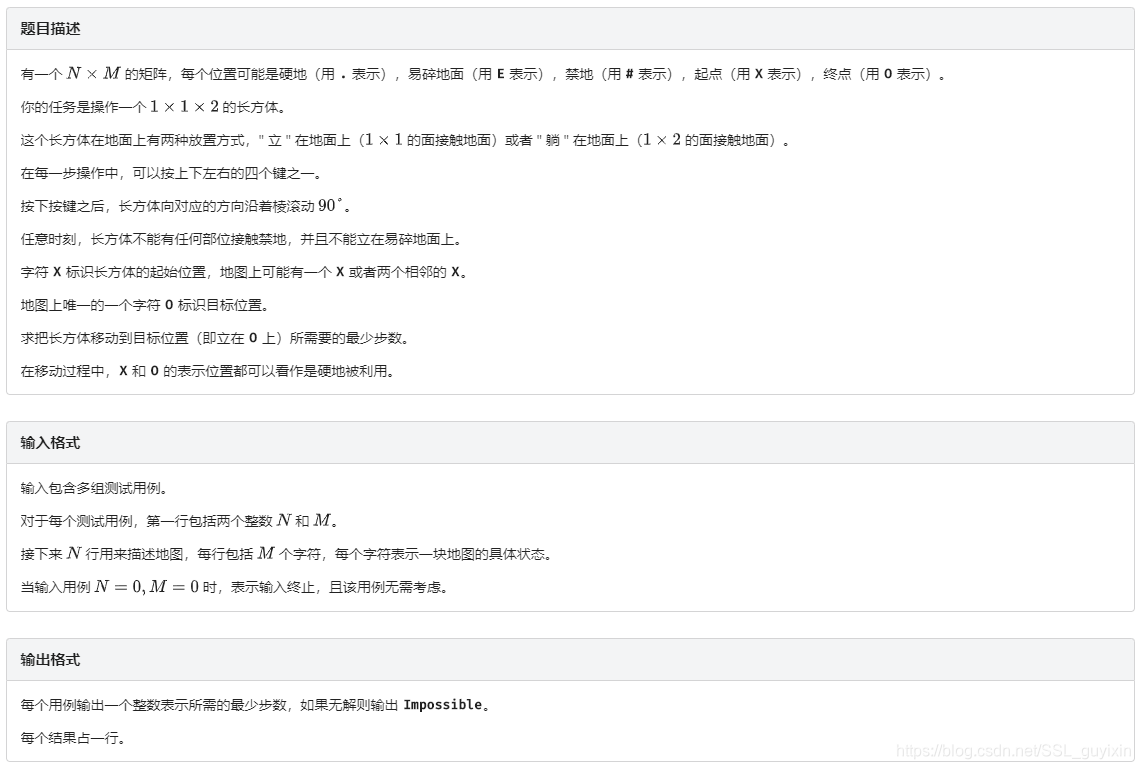Click the line starting 在移动过程中，X 和 O 的表示位置
This screenshot has width=1140, height=769.
pos(208,371)
